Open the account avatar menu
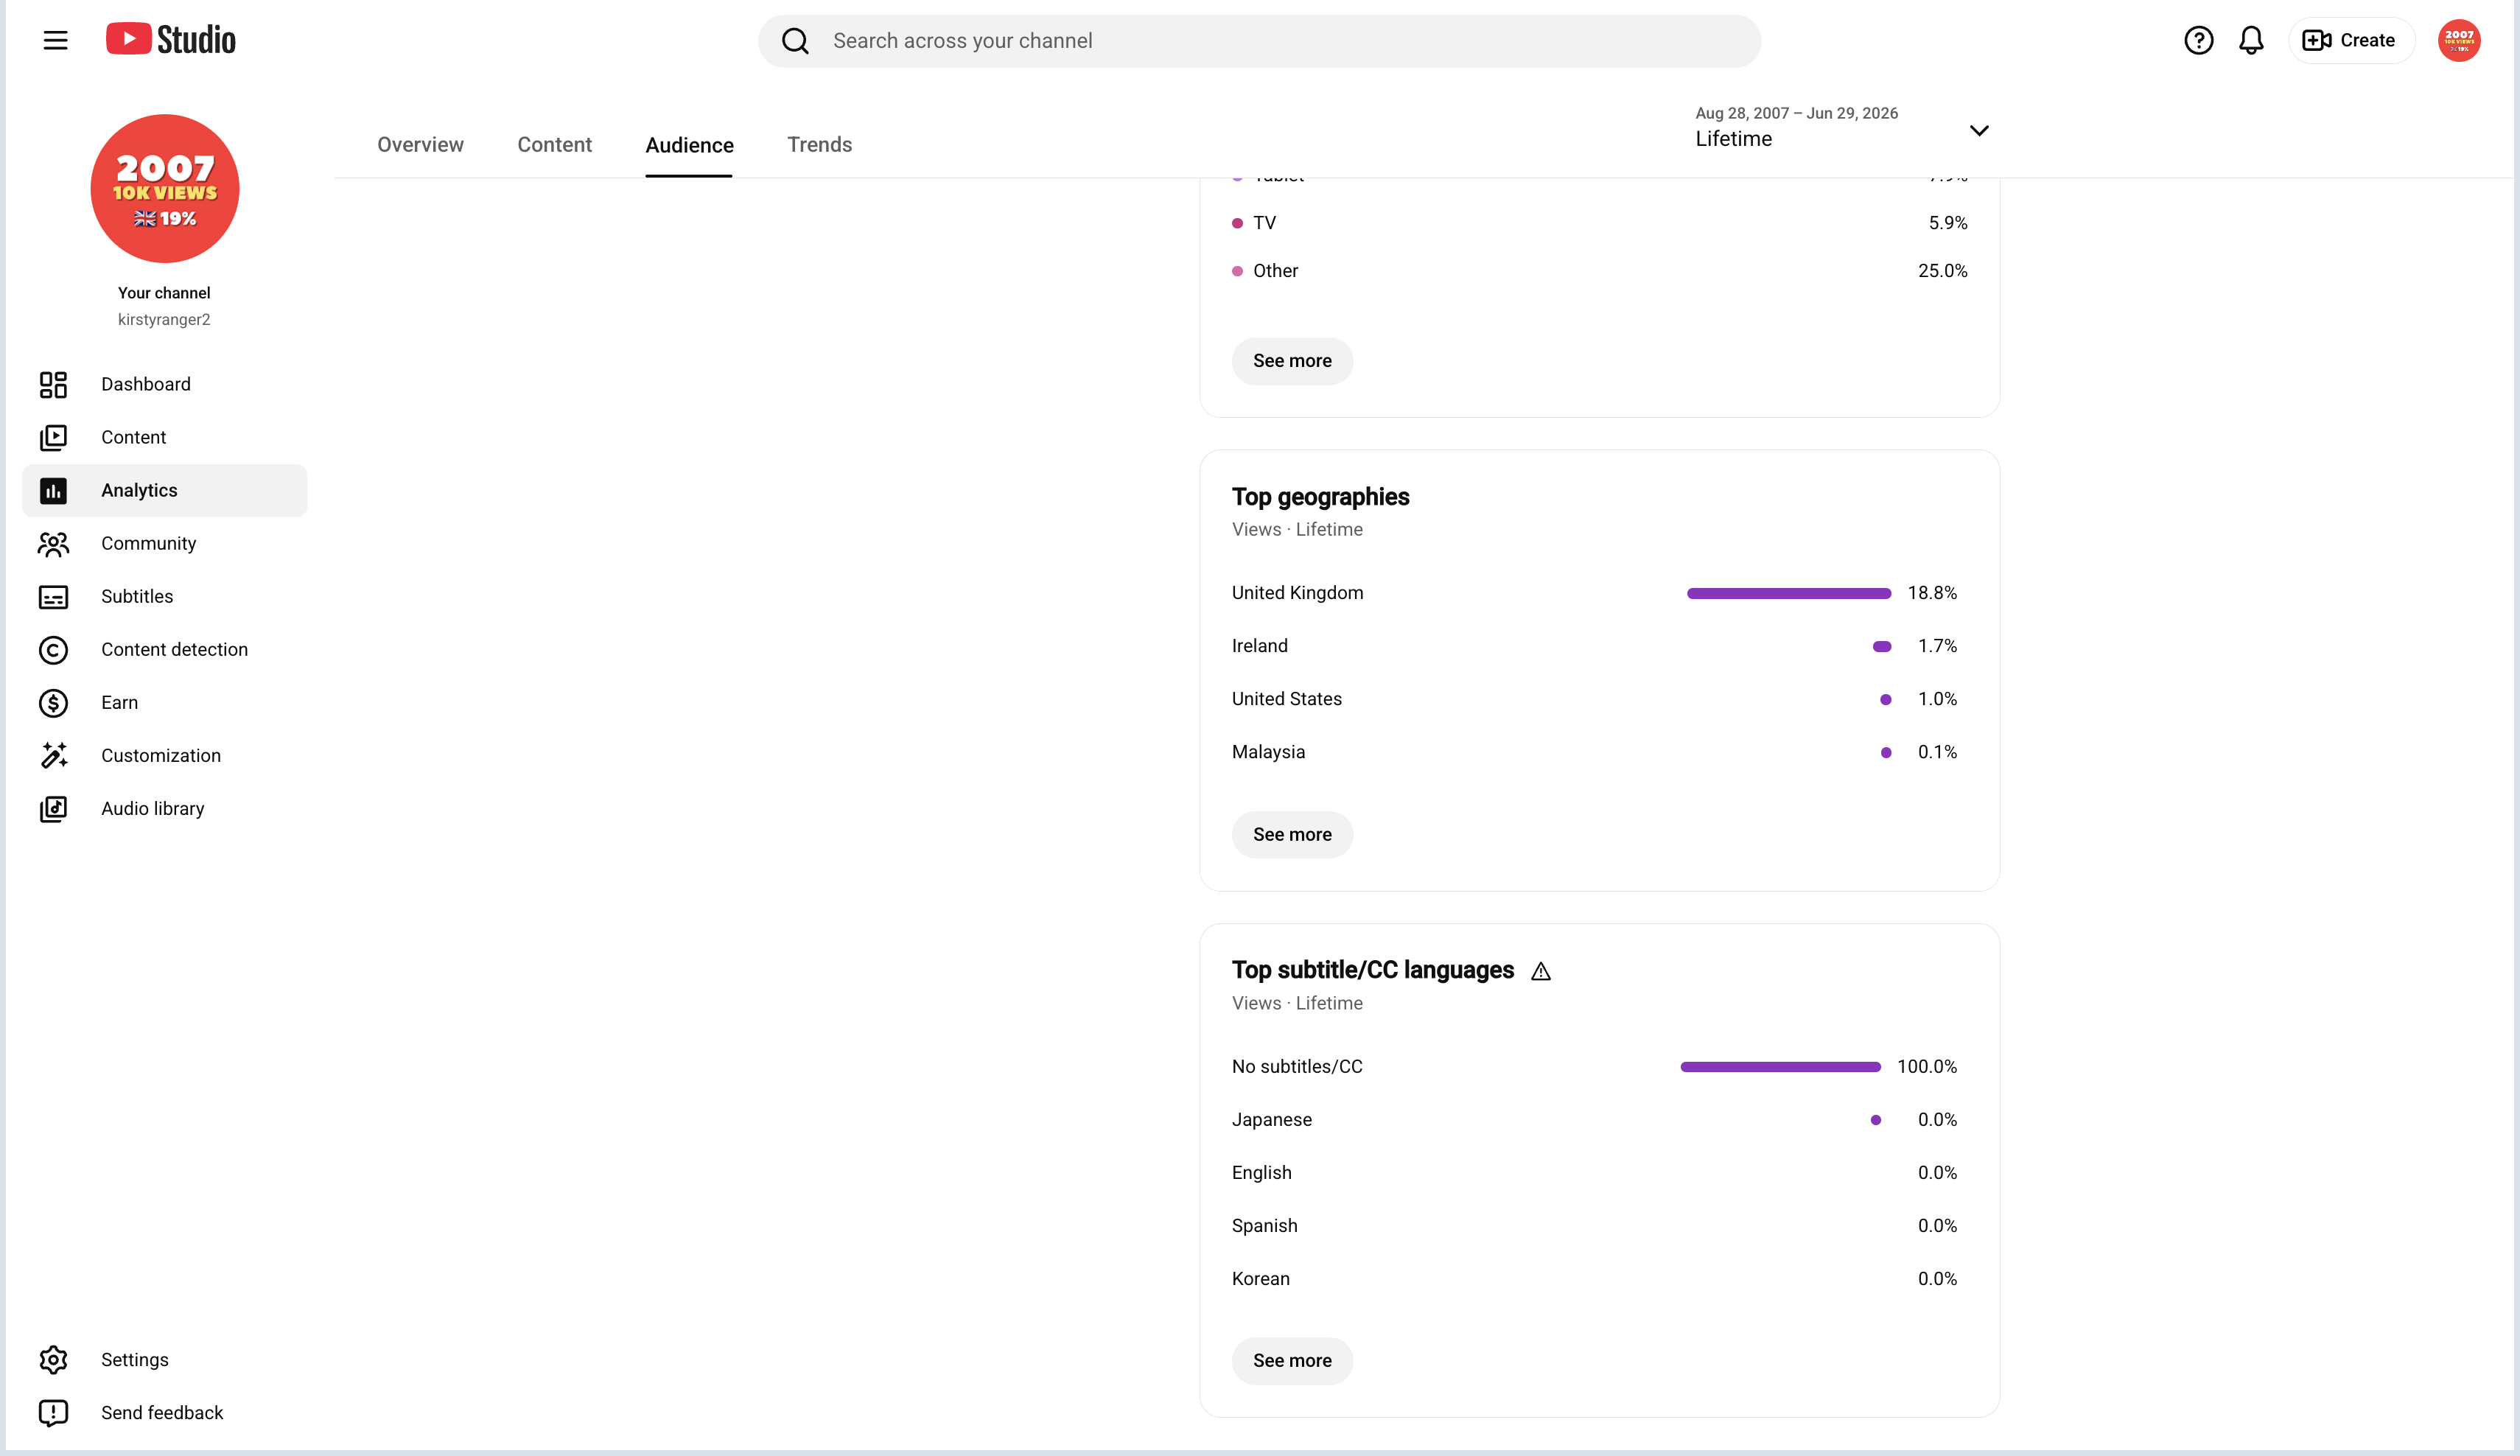2520x1456 pixels. click(x=2459, y=40)
